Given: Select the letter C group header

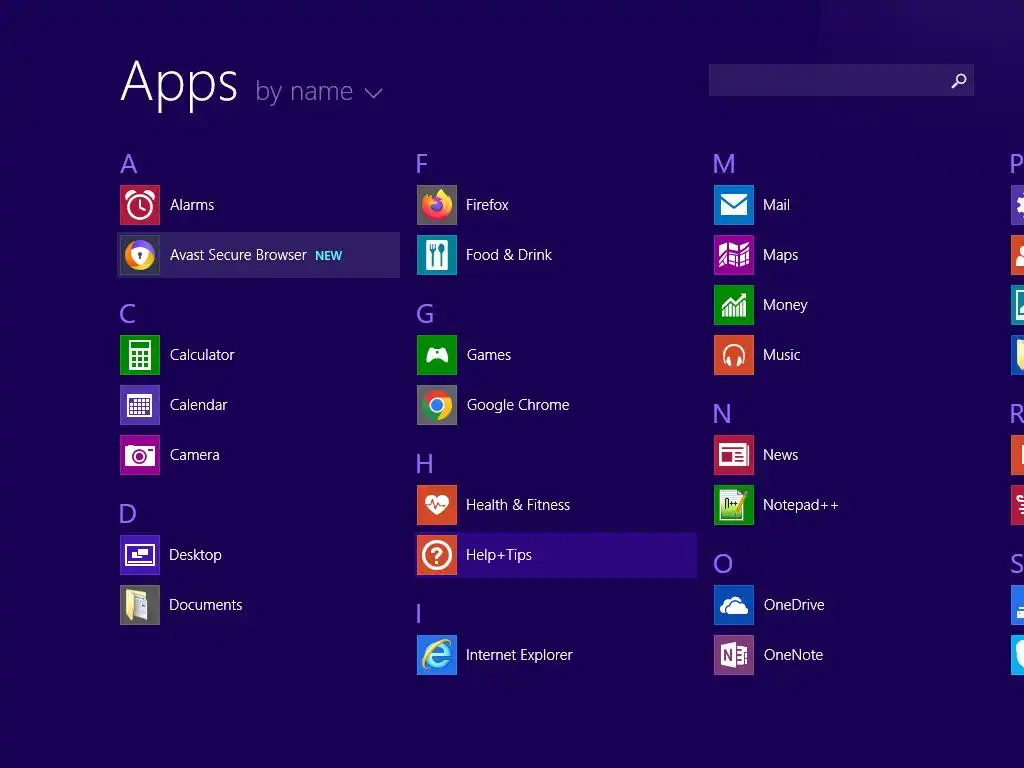Looking at the screenshot, I should (127, 313).
